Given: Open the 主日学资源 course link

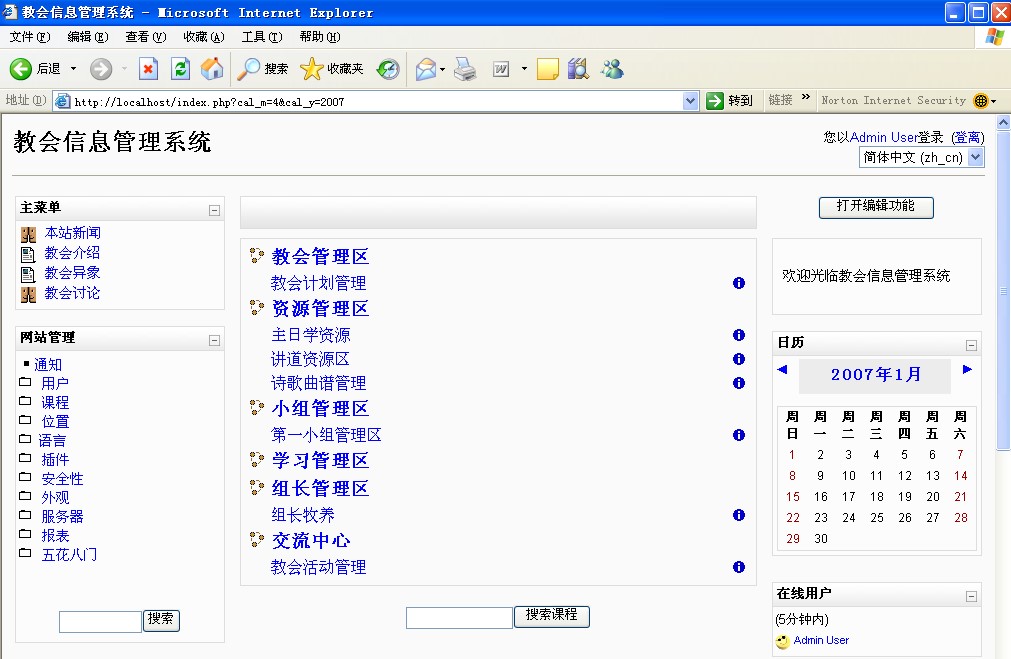Looking at the screenshot, I should (311, 335).
